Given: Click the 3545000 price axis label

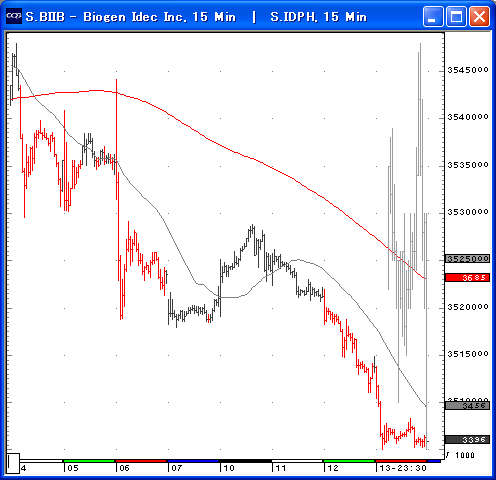Looking at the screenshot, I should (x=468, y=70).
